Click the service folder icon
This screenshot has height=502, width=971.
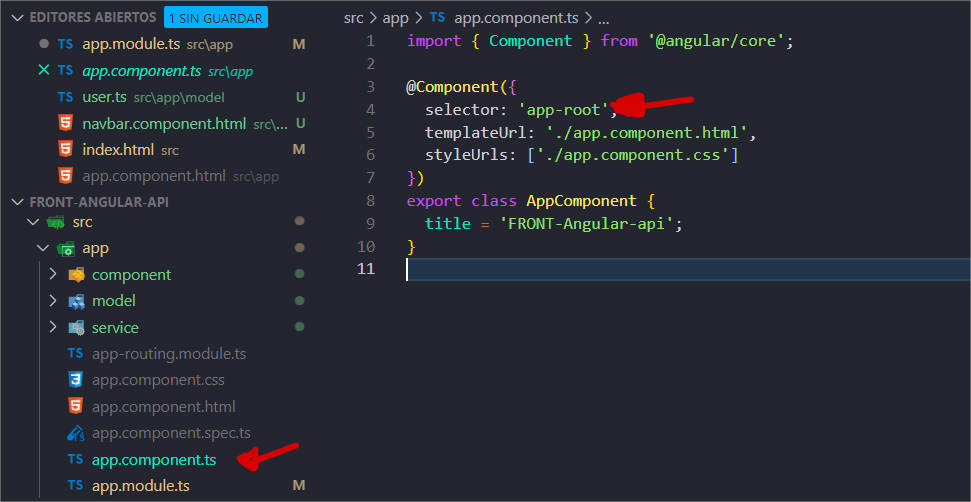coord(76,328)
